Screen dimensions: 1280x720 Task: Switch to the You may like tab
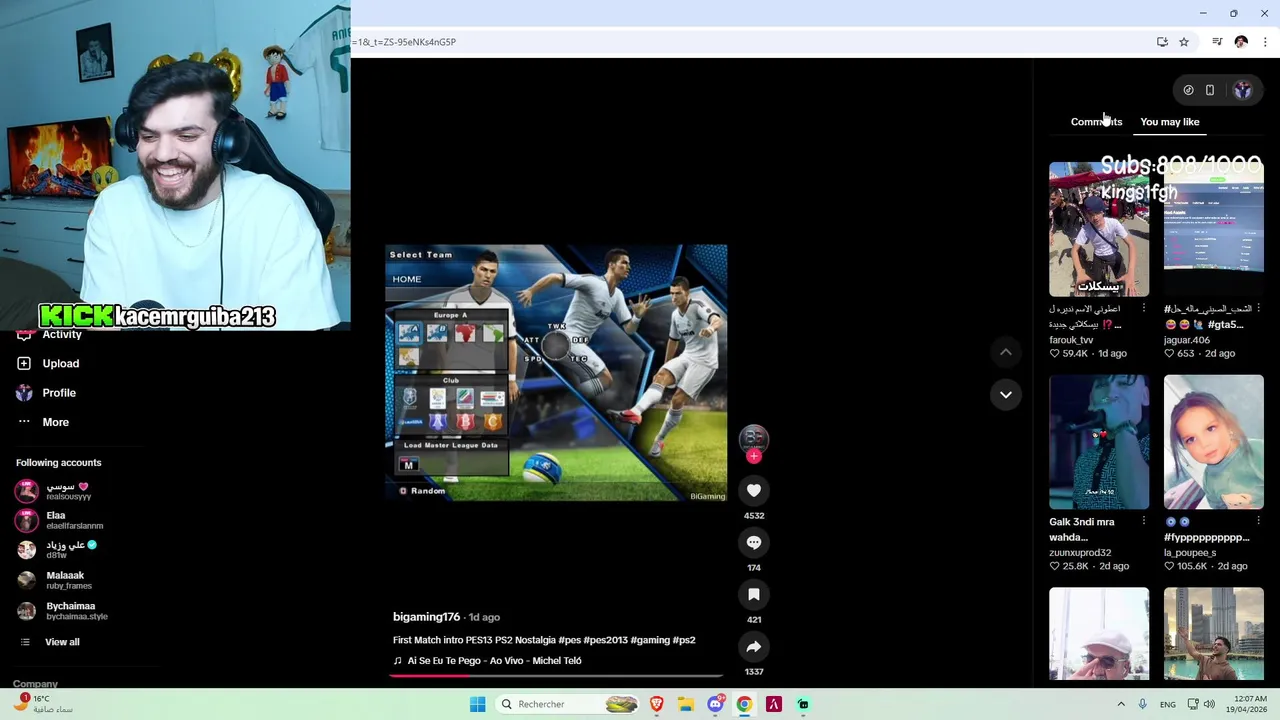(1170, 122)
